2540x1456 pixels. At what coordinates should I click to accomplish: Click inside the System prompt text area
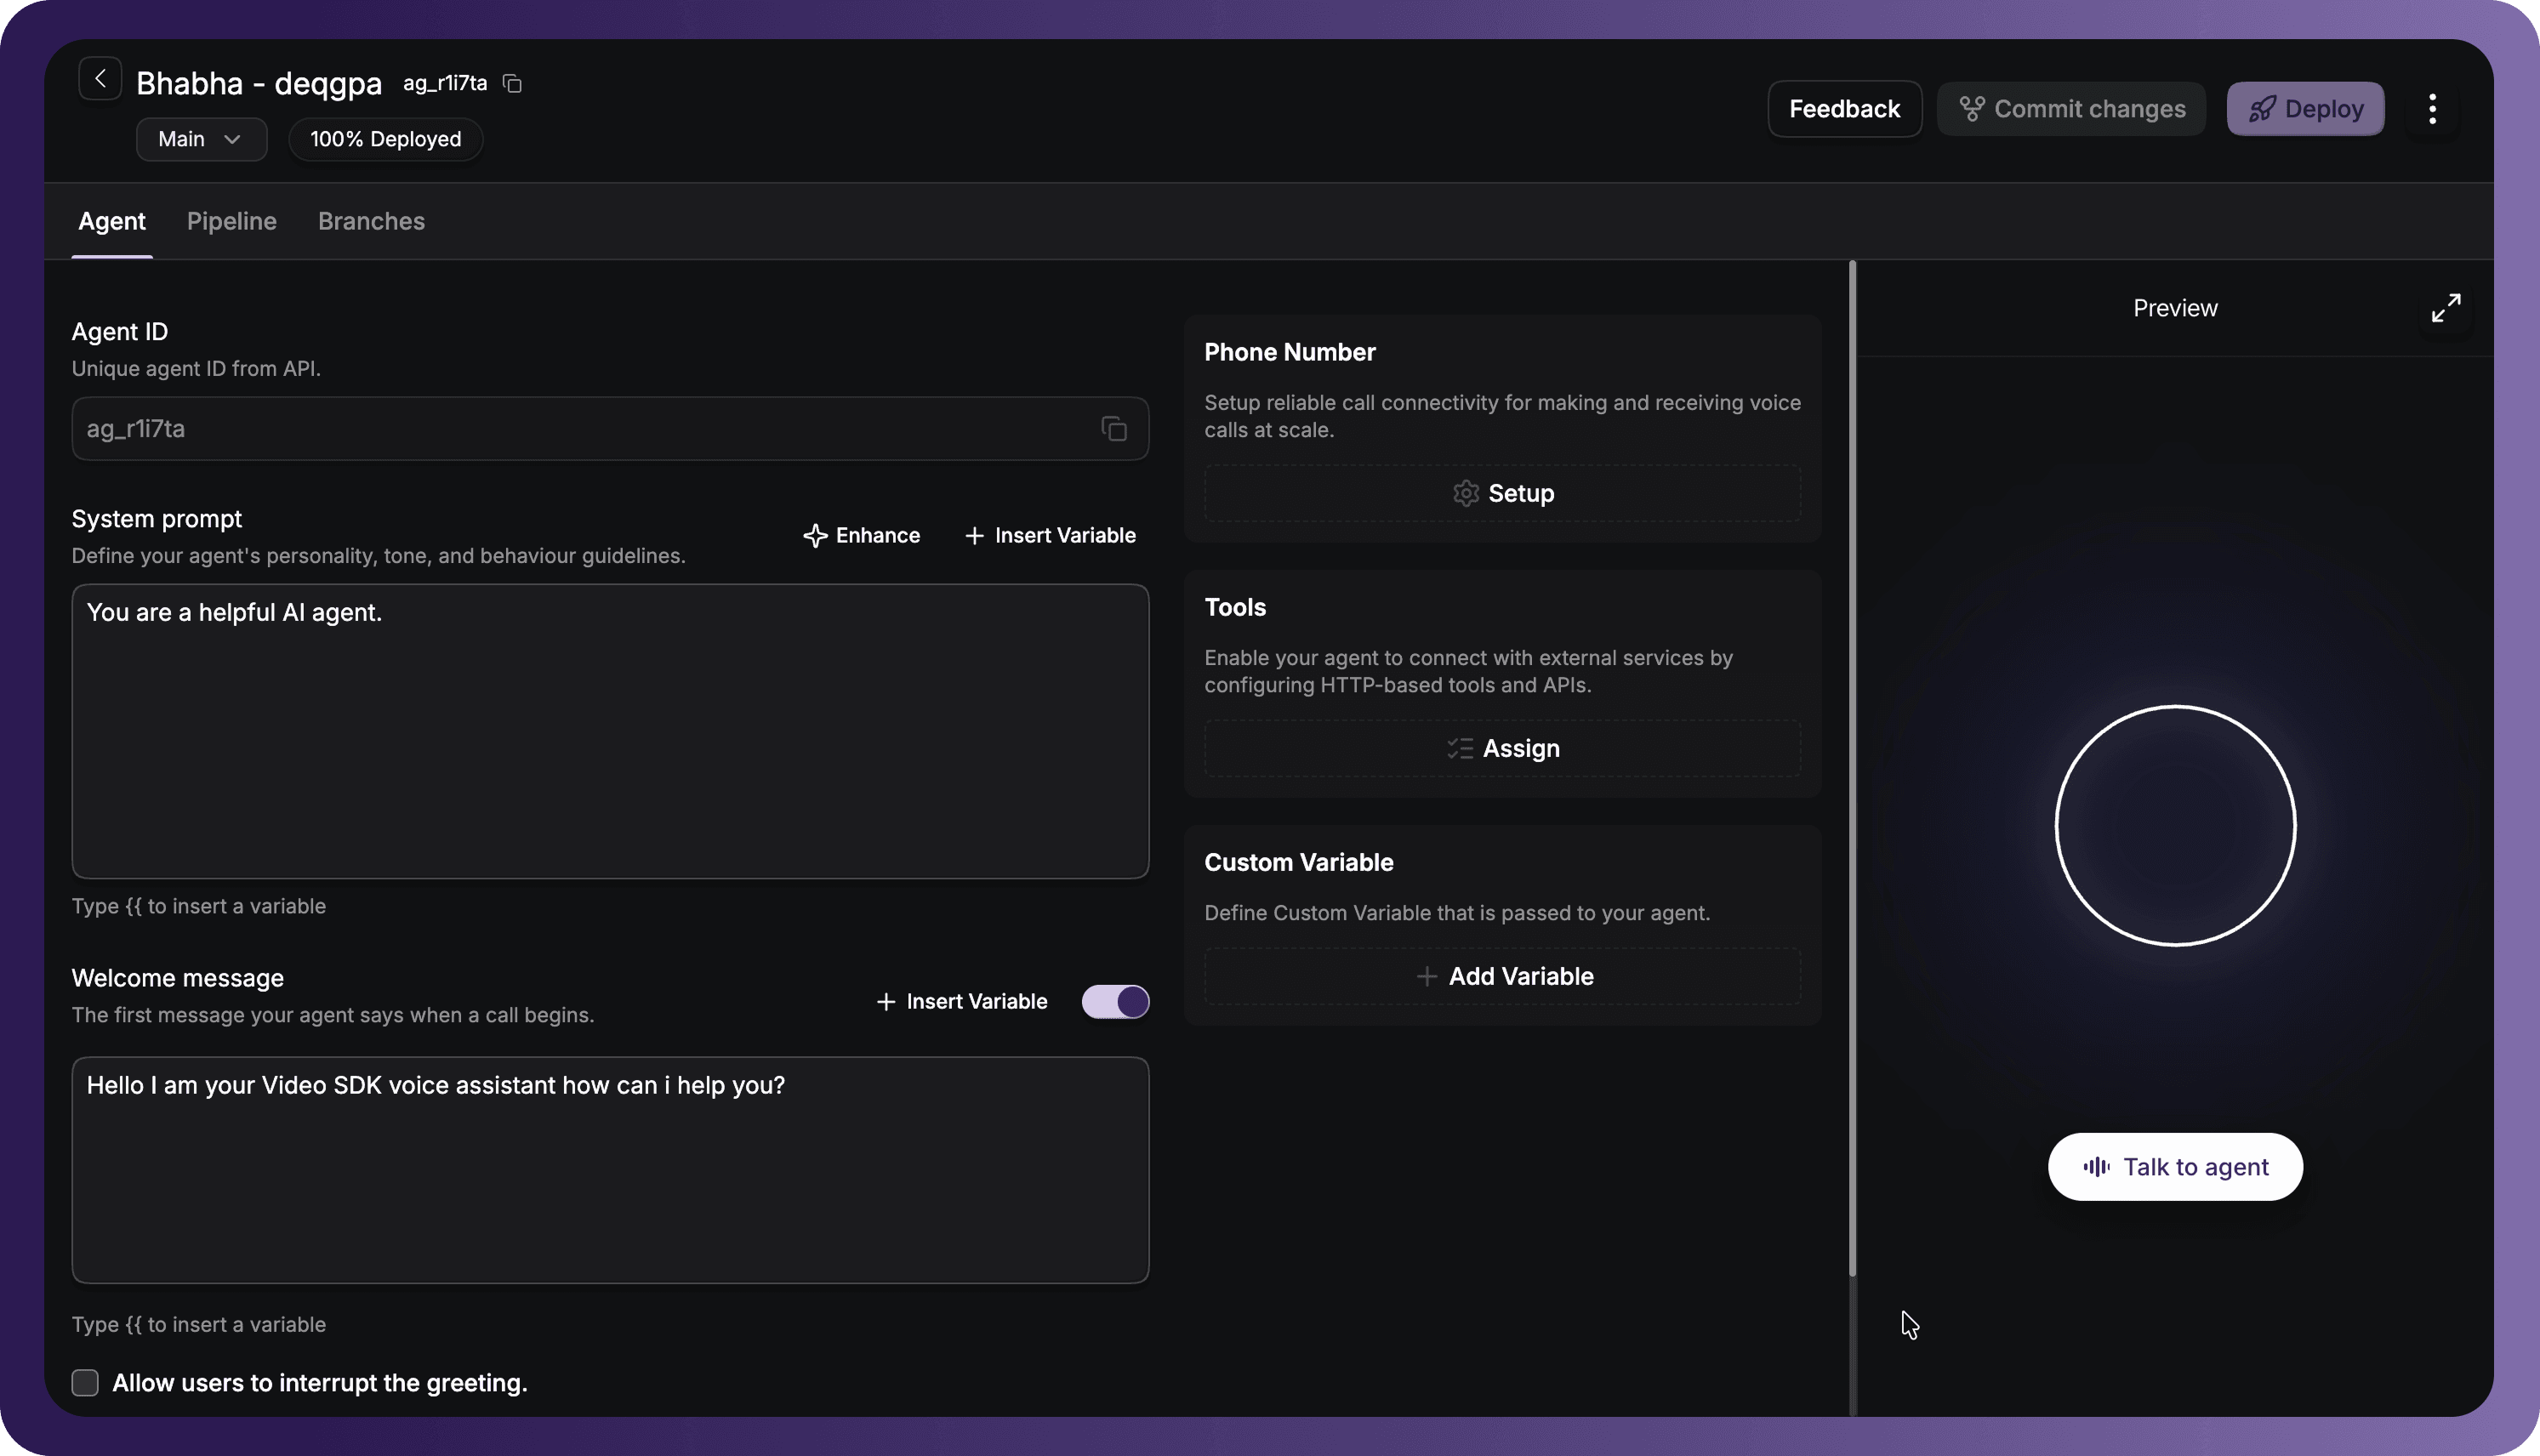tap(610, 732)
